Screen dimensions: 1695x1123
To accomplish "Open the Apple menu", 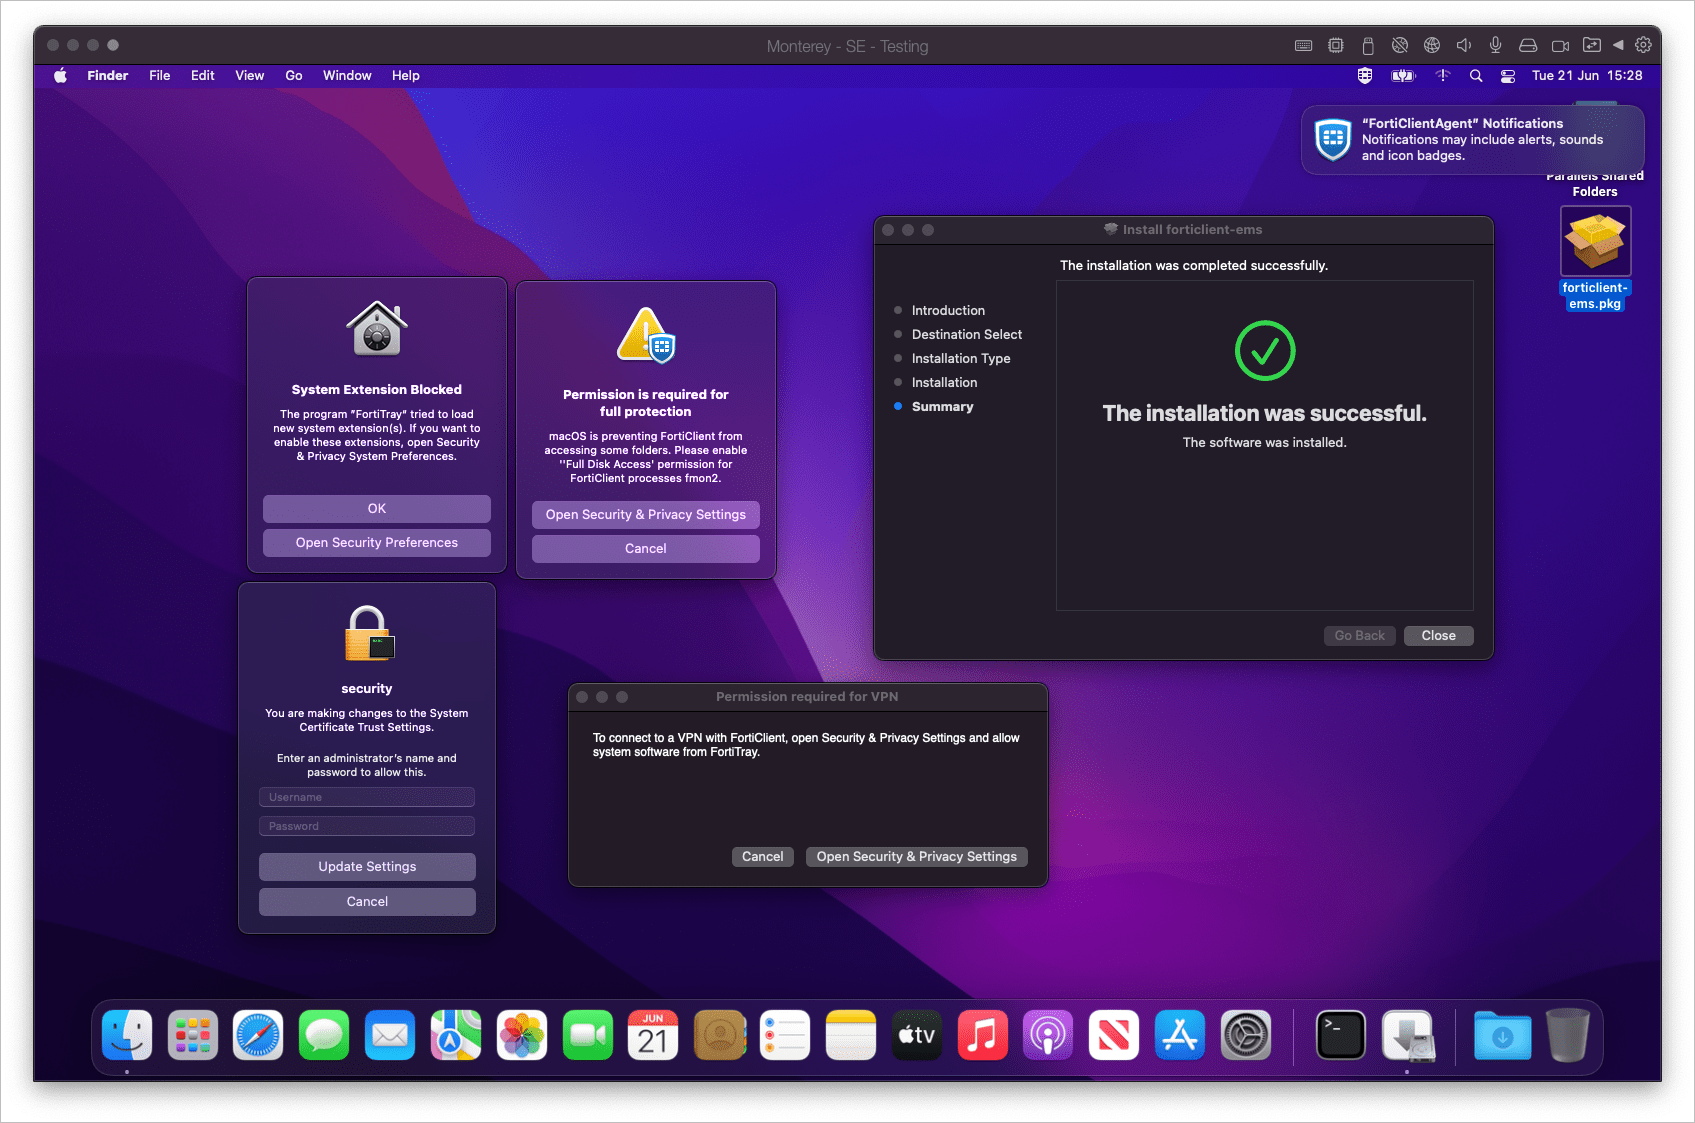I will 60,76.
